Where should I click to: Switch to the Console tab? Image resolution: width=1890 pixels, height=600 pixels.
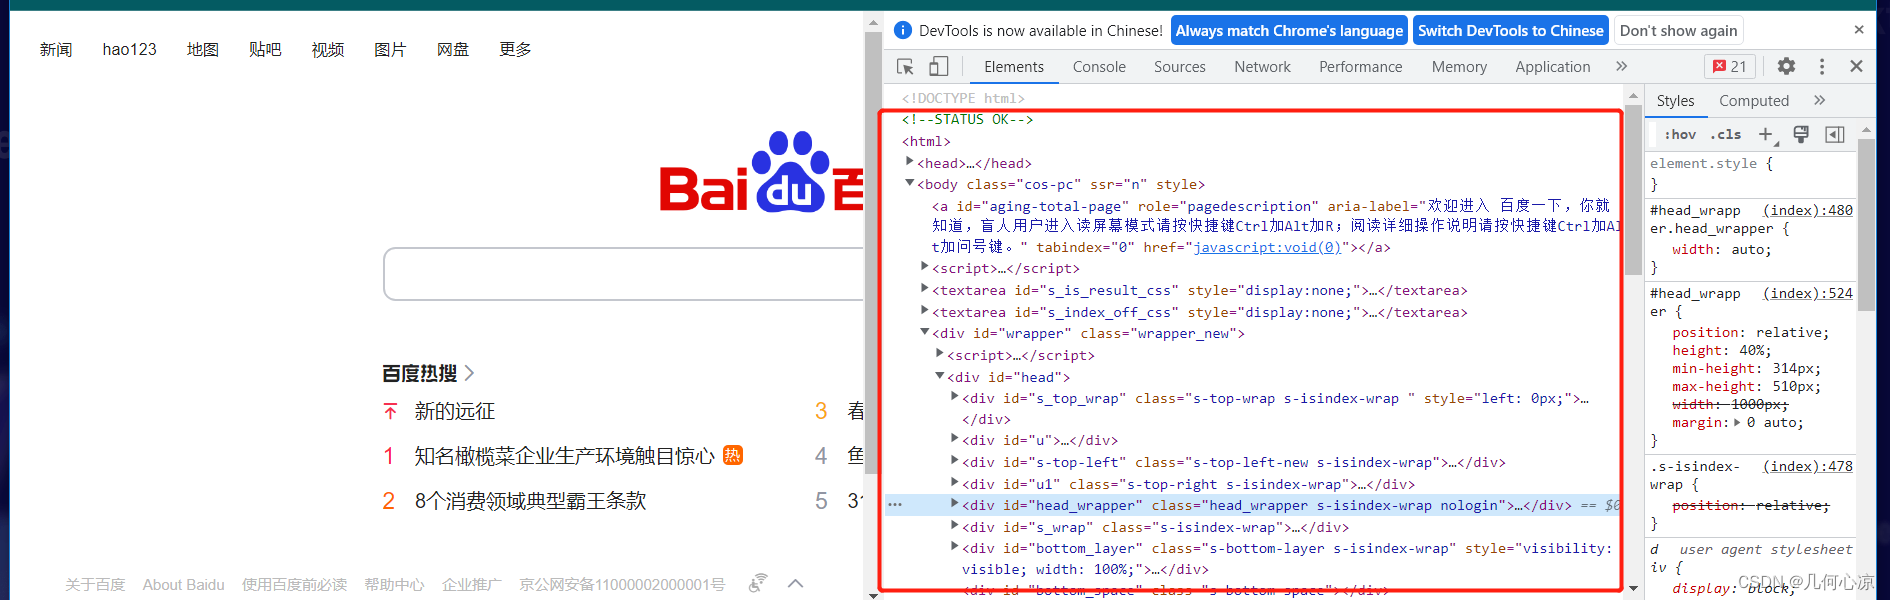coord(1099,67)
